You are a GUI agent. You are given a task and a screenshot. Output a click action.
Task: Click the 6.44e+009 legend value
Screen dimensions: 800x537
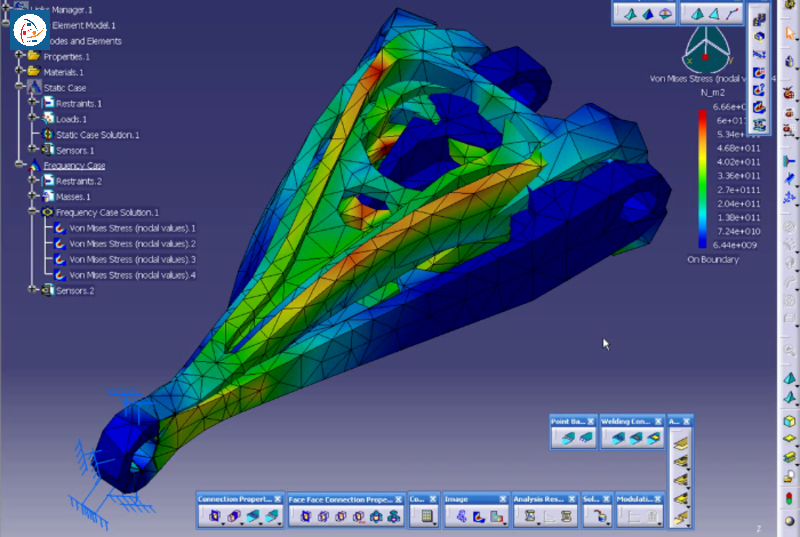click(735, 245)
